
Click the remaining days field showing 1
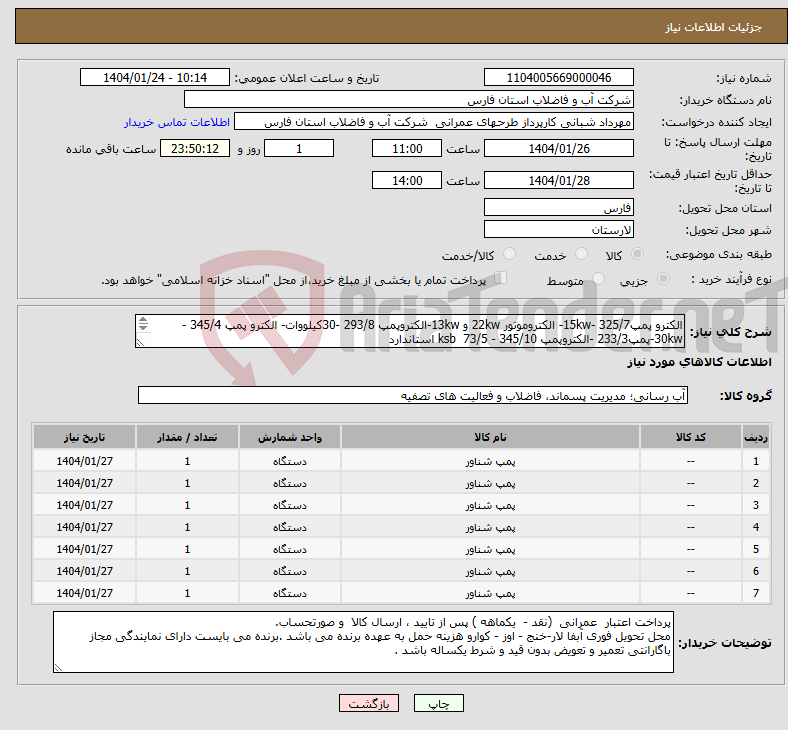click(299, 149)
